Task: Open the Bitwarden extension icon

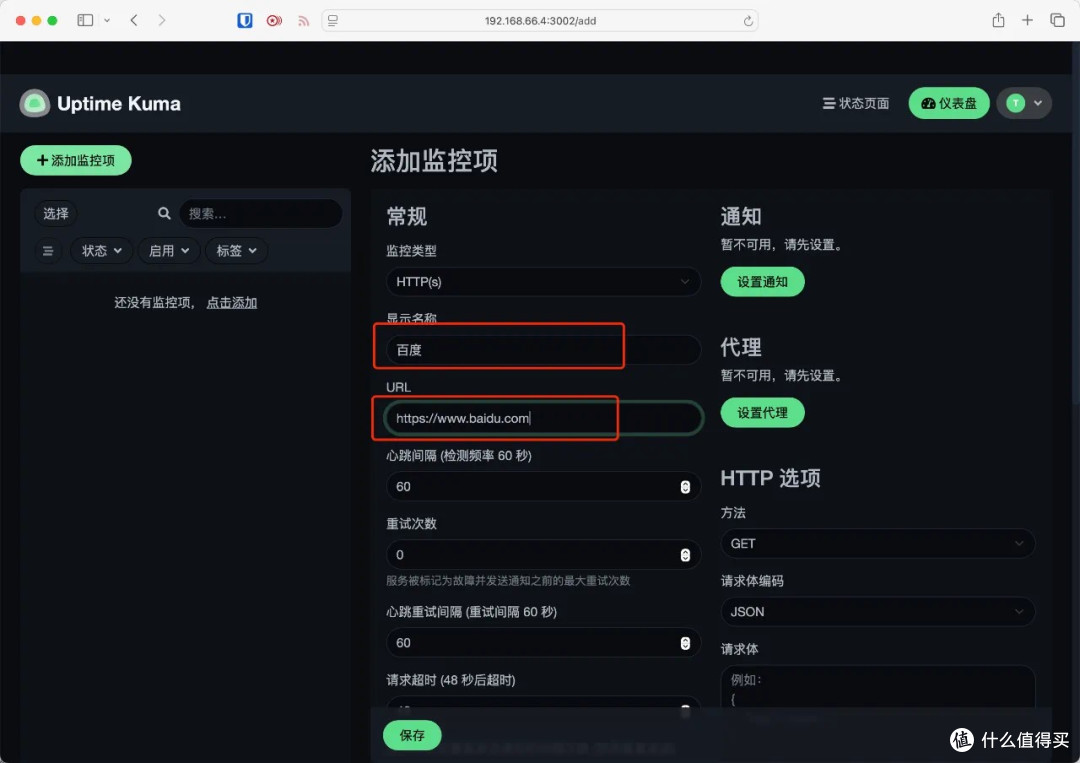Action: point(245,21)
